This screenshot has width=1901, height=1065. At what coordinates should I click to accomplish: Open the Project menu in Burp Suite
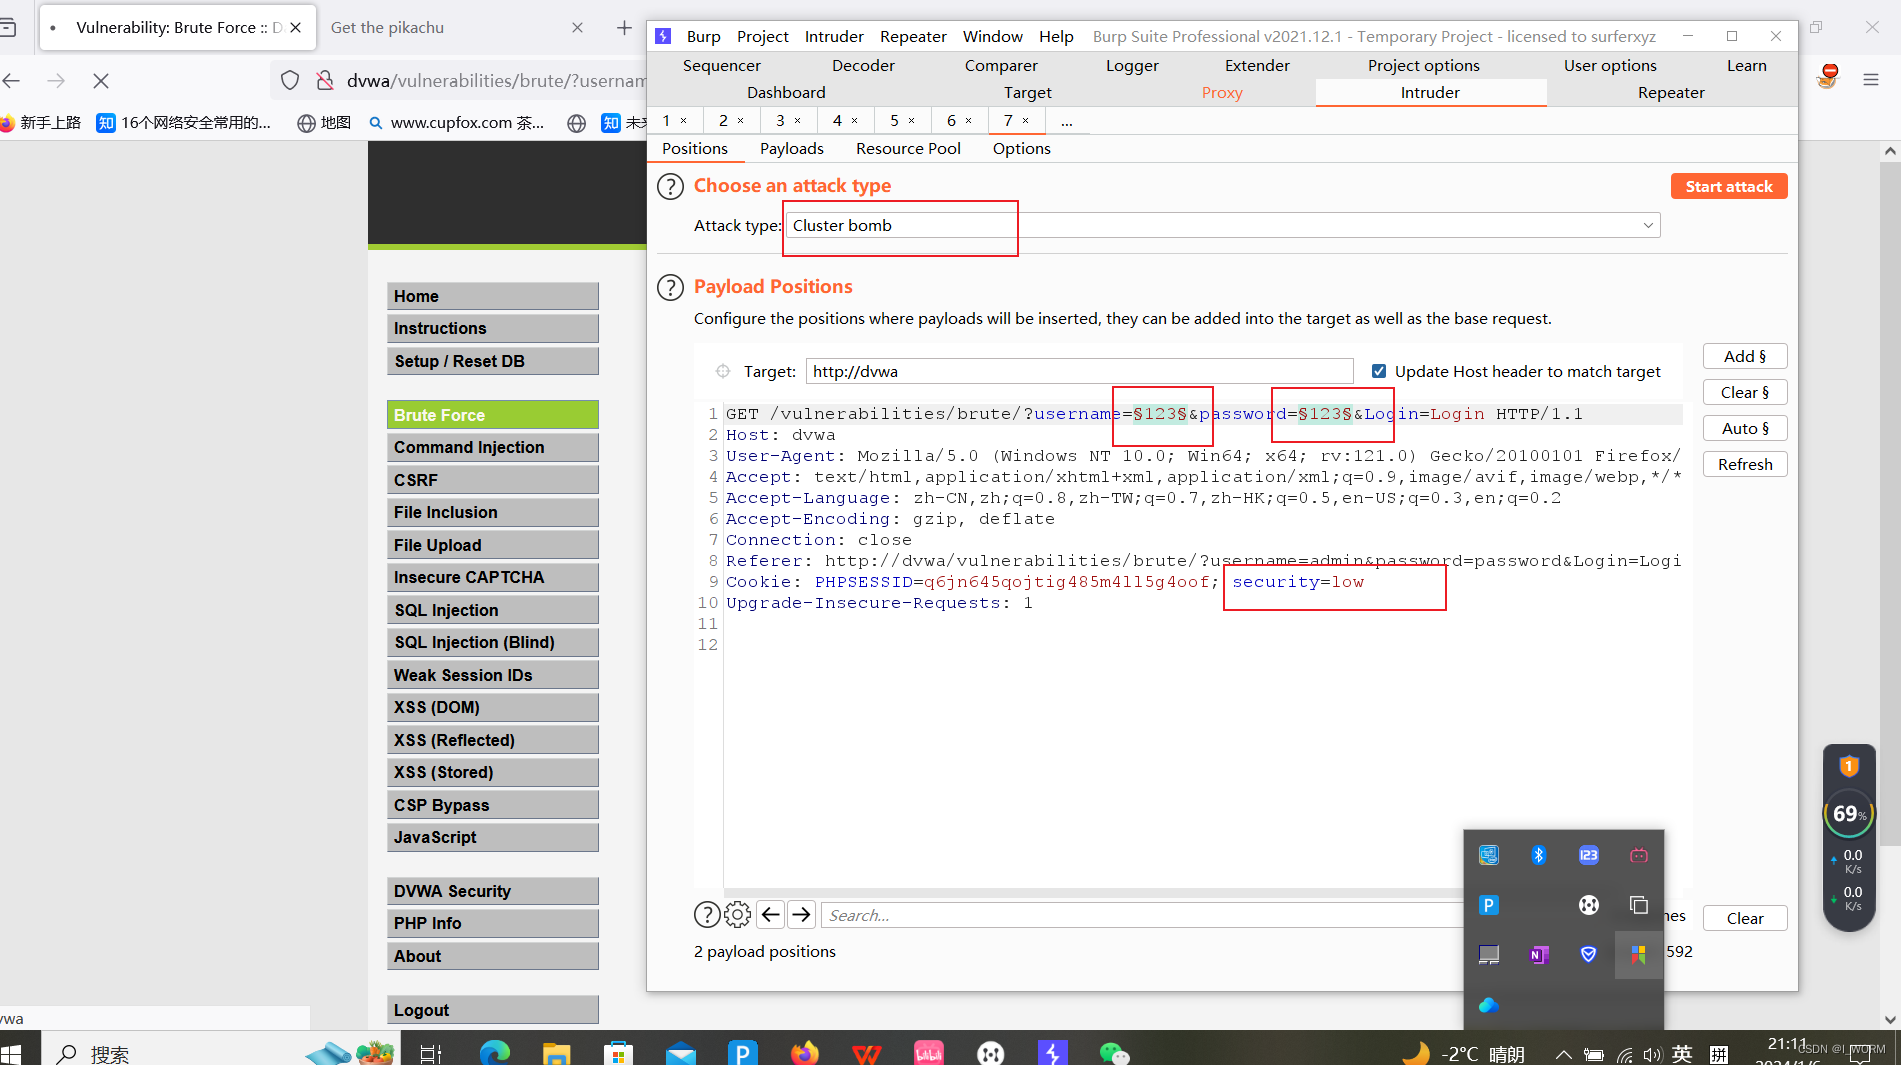coord(763,36)
